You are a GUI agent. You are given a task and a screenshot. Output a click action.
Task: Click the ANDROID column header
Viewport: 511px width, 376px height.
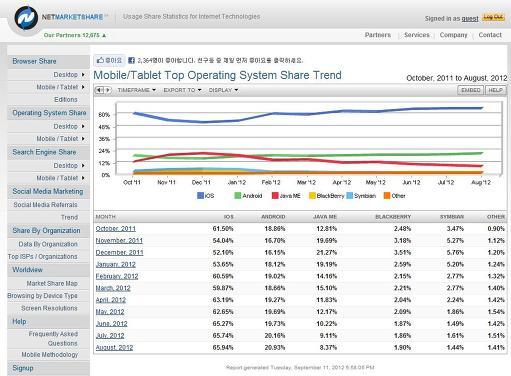click(x=273, y=217)
